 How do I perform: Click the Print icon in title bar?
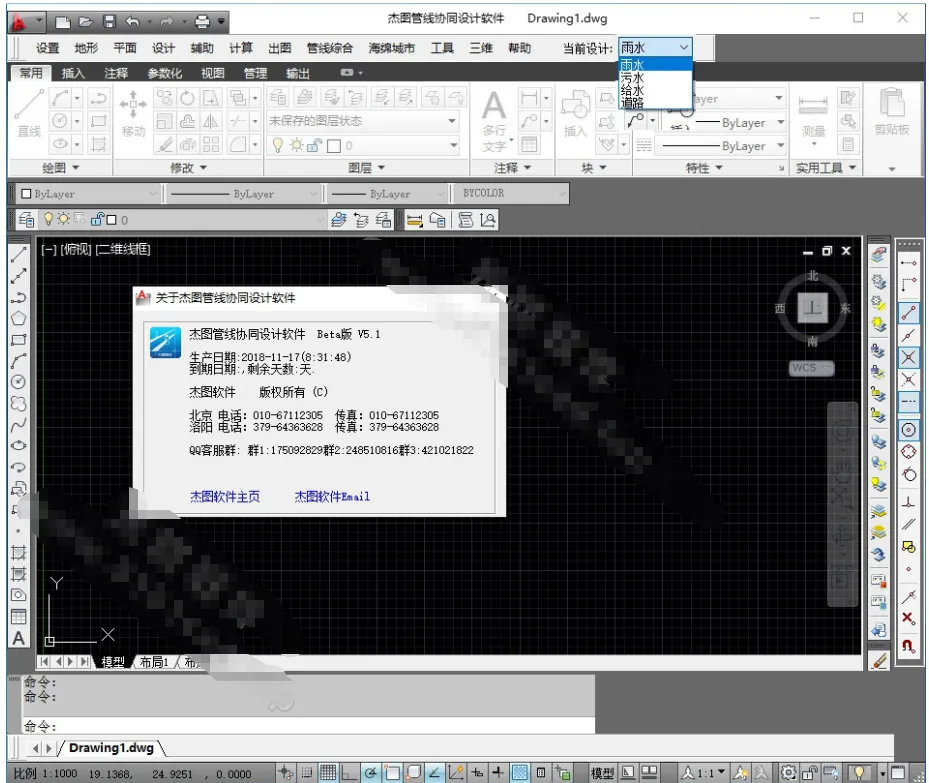(x=203, y=22)
